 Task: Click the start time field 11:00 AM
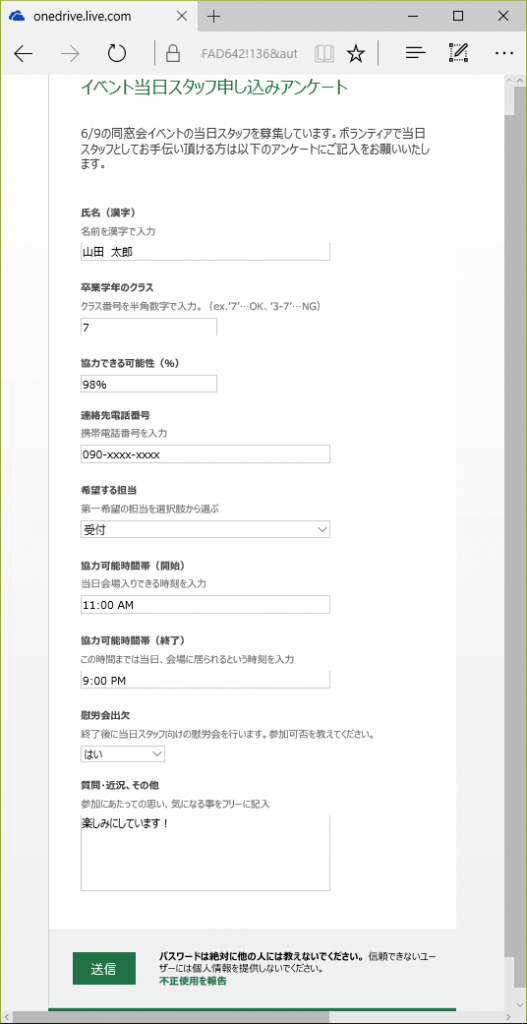click(x=205, y=605)
